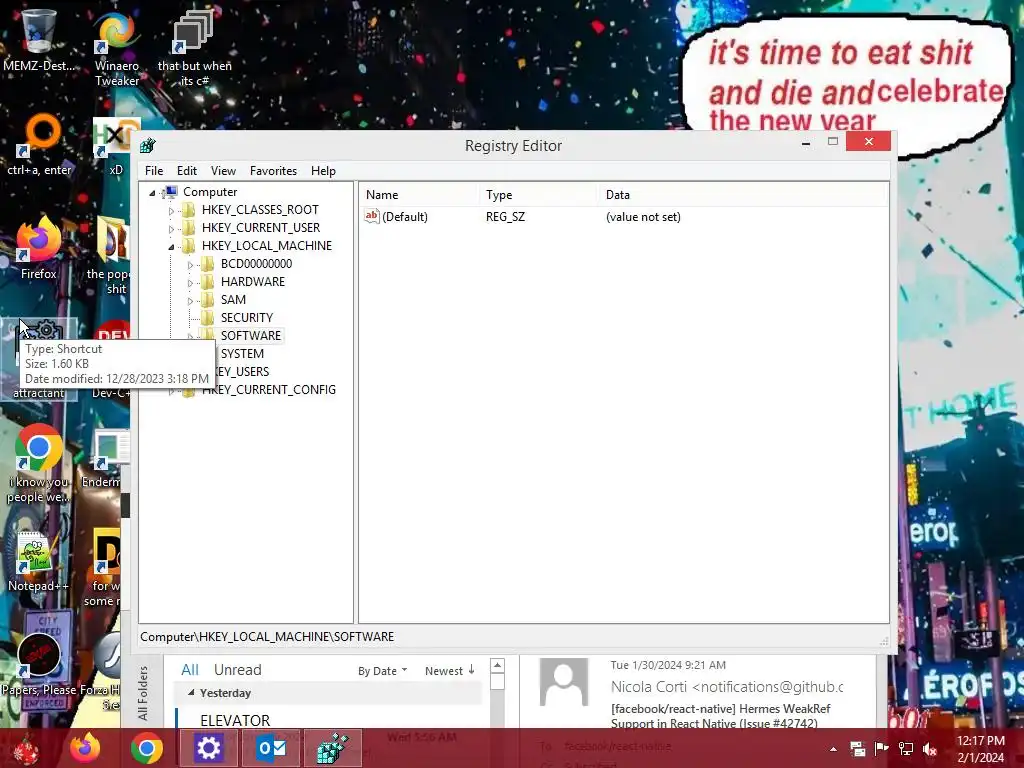1024x768 pixels.
Task: Expand the SAM key
Action: pos(190,301)
